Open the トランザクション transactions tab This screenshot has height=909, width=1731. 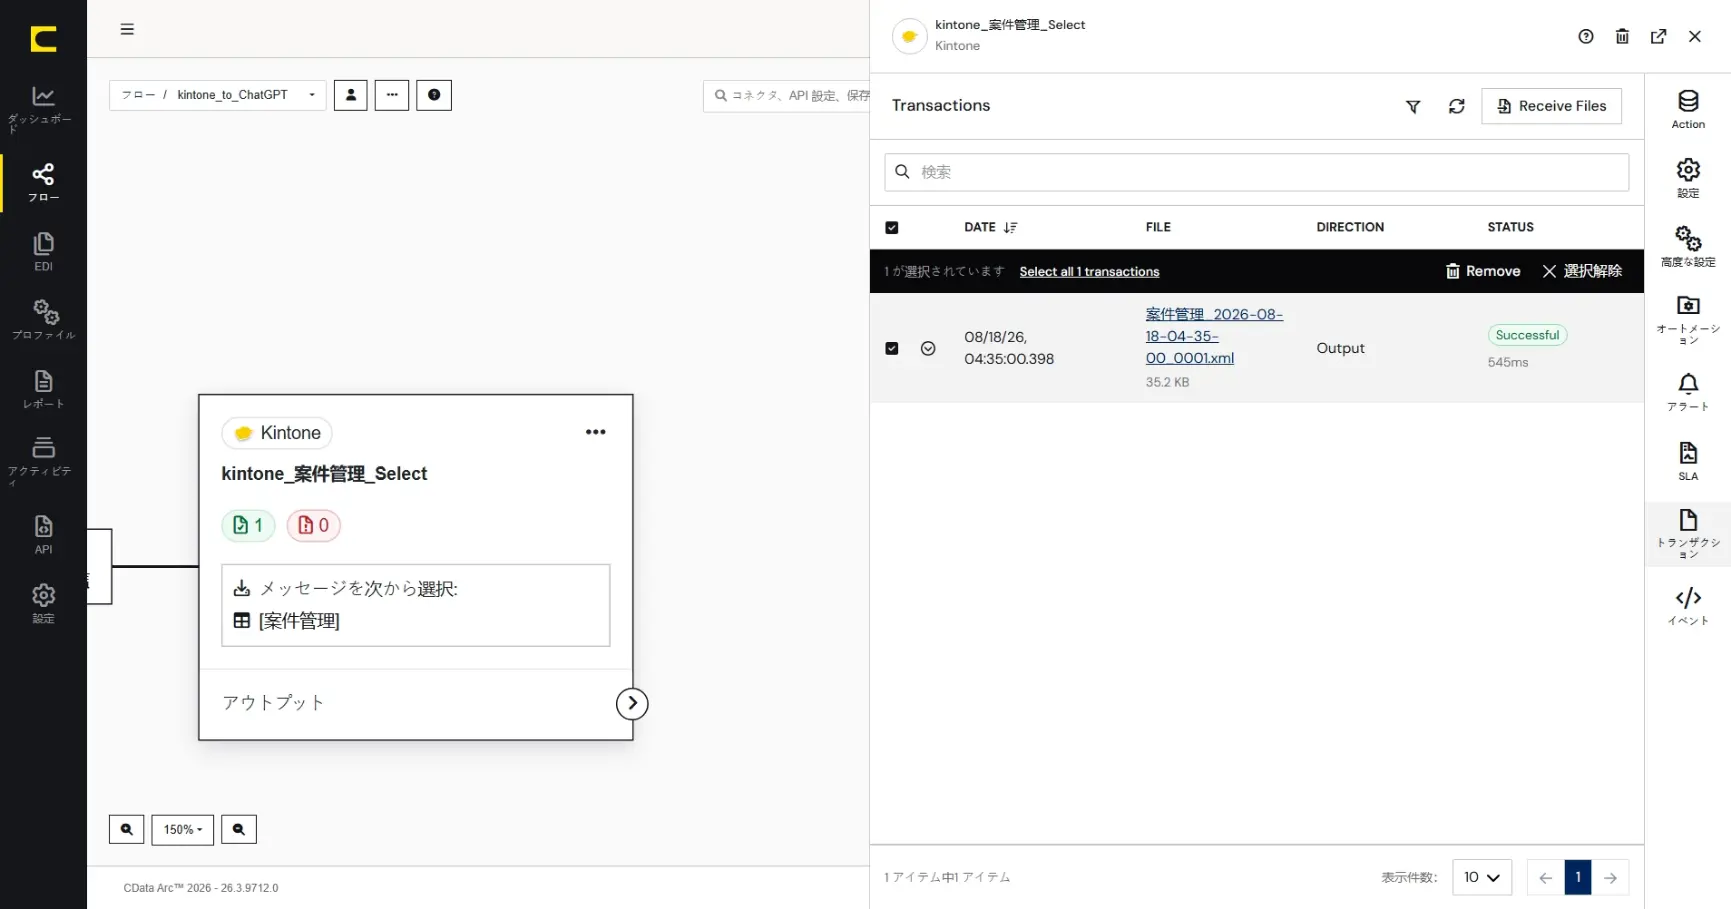click(x=1688, y=533)
